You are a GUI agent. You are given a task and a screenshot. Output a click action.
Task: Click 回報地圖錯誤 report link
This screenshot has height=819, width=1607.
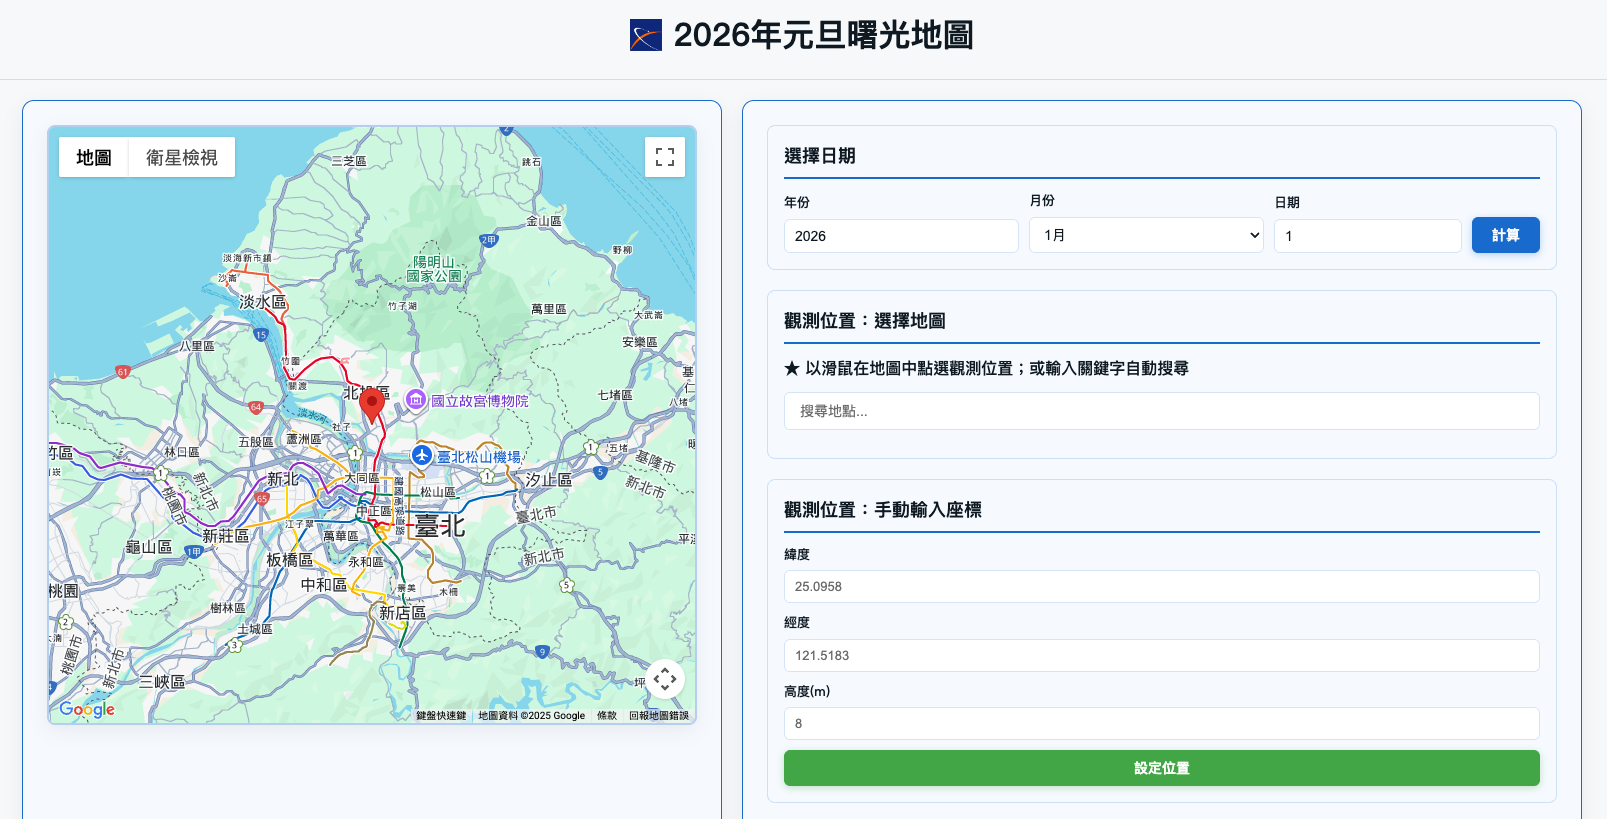click(659, 716)
